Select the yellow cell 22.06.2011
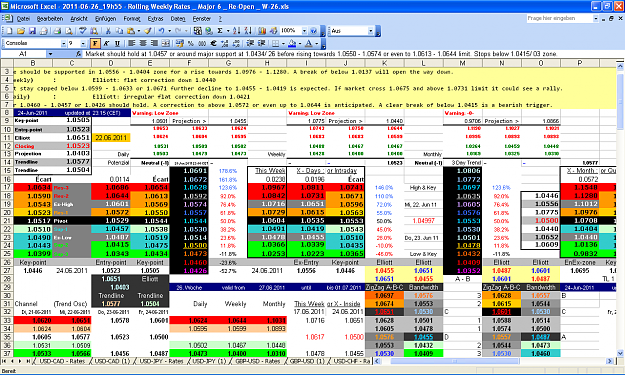This screenshot has width=625, height=375. click(111, 138)
